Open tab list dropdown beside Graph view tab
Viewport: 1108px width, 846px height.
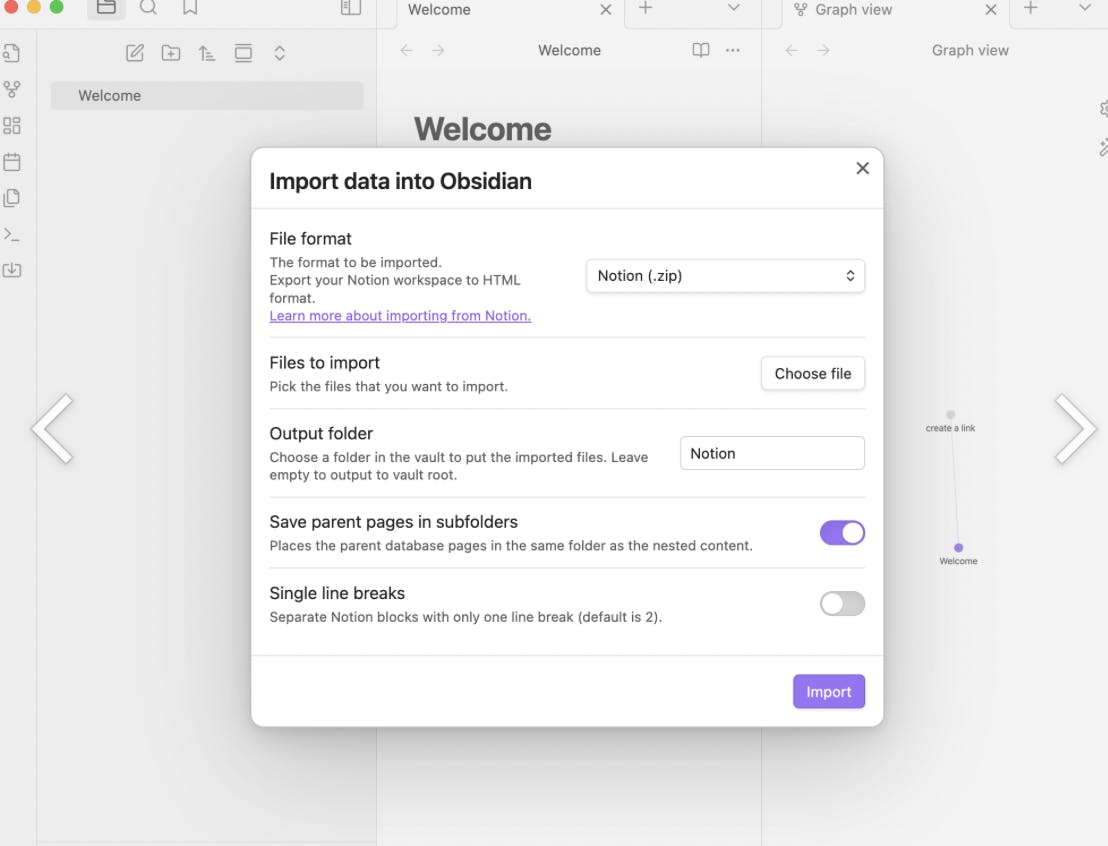(x=1085, y=9)
